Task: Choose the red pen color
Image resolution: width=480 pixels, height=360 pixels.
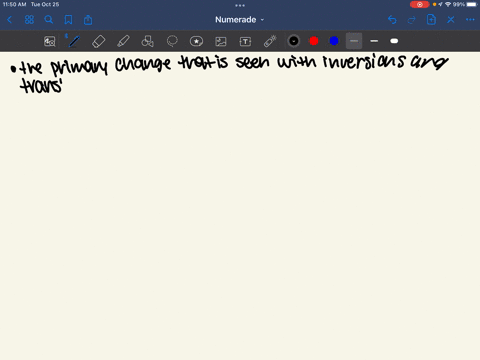Action: click(x=314, y=41)
